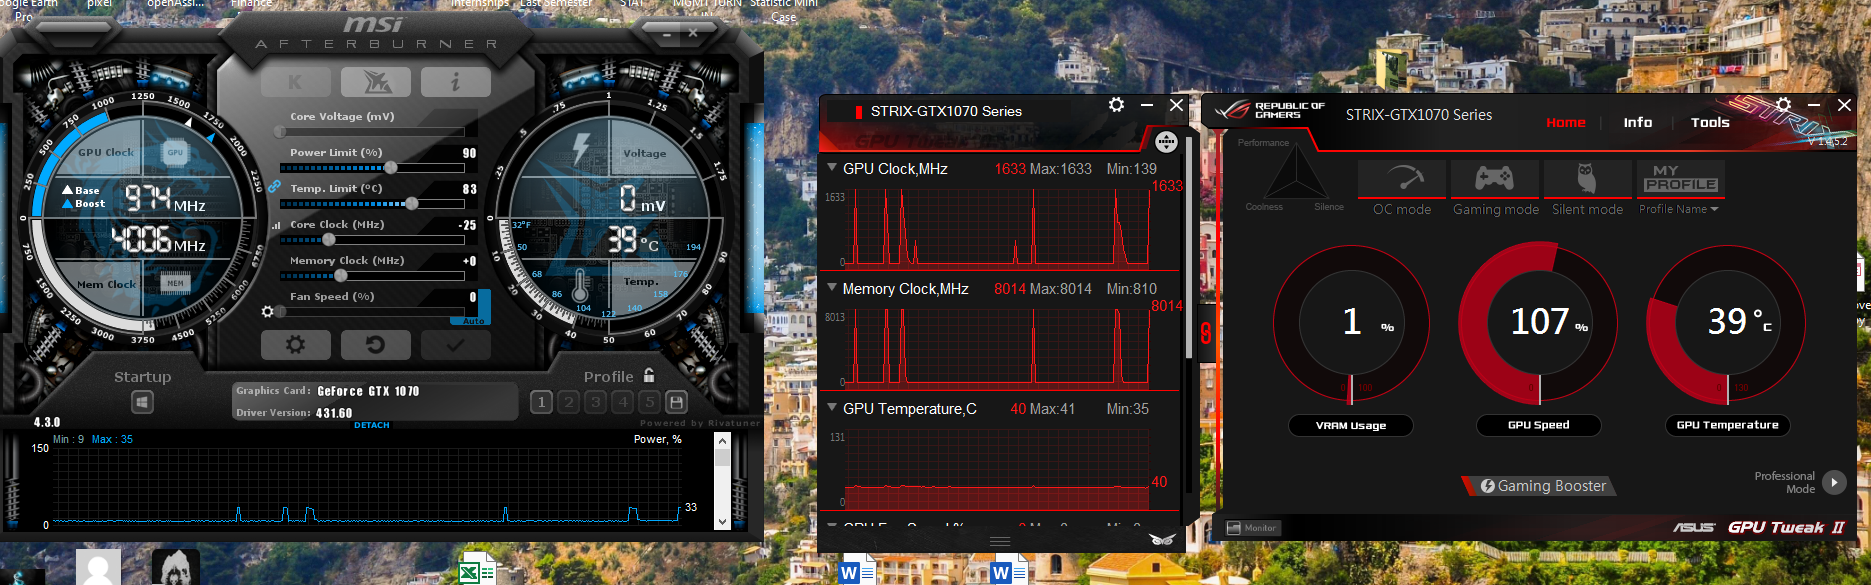Toggle Apply at Windows Startup button
Viewport: 1871px width, 585px height.
click(142, 402)
